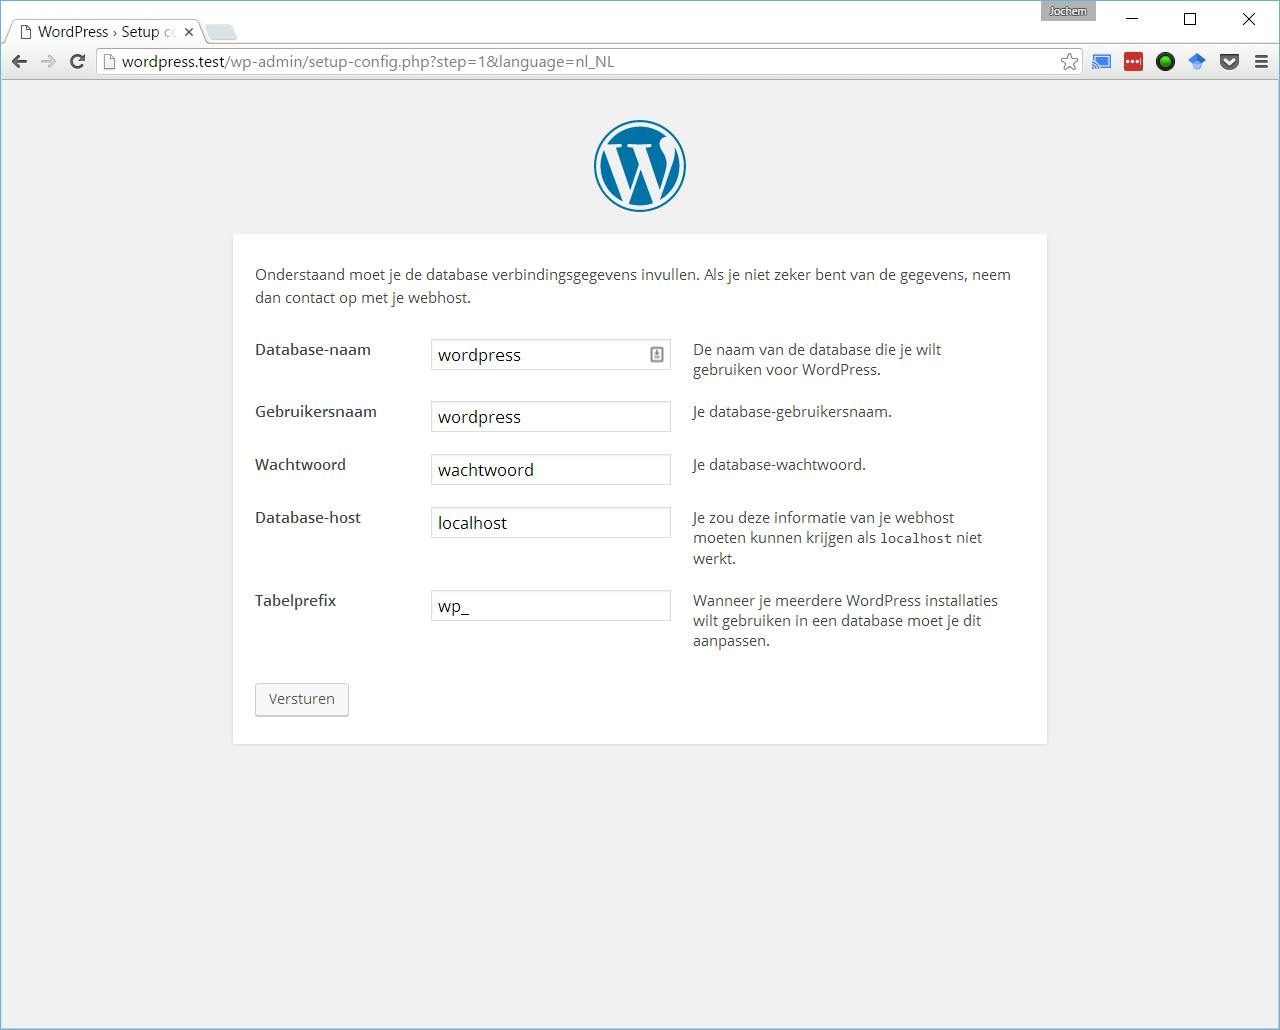The width and height of the screenshot is (1280, 1030).
Task: Click the Wachtwoord input field
Action: point(551,470)
